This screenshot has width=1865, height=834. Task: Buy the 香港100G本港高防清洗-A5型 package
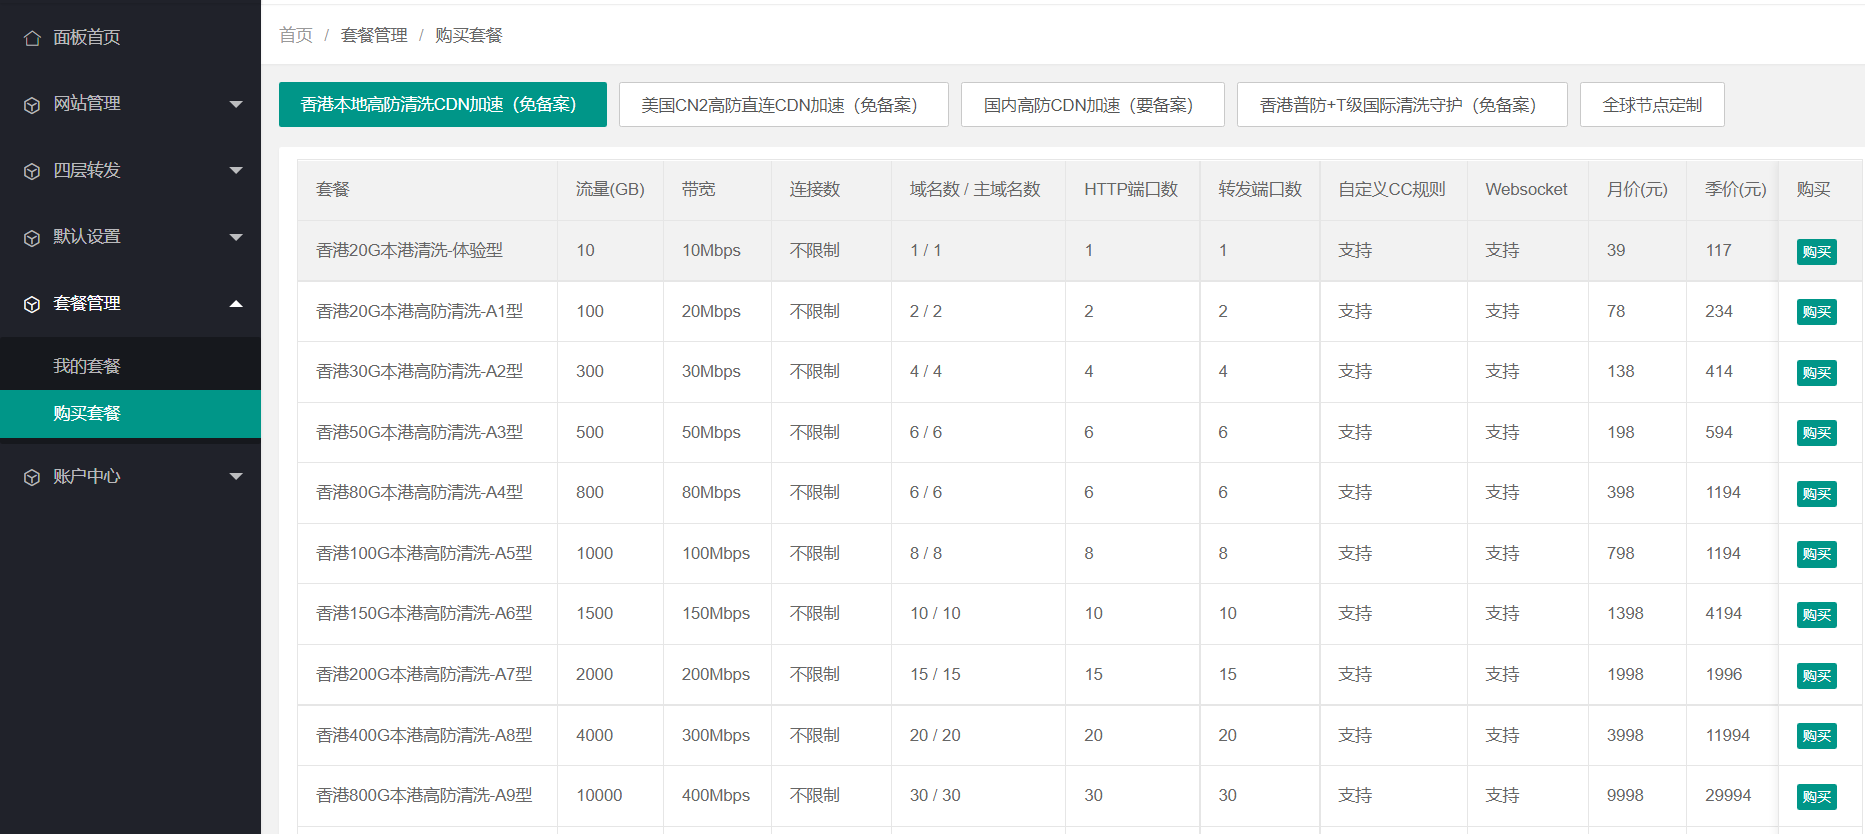click(1816, 554)
